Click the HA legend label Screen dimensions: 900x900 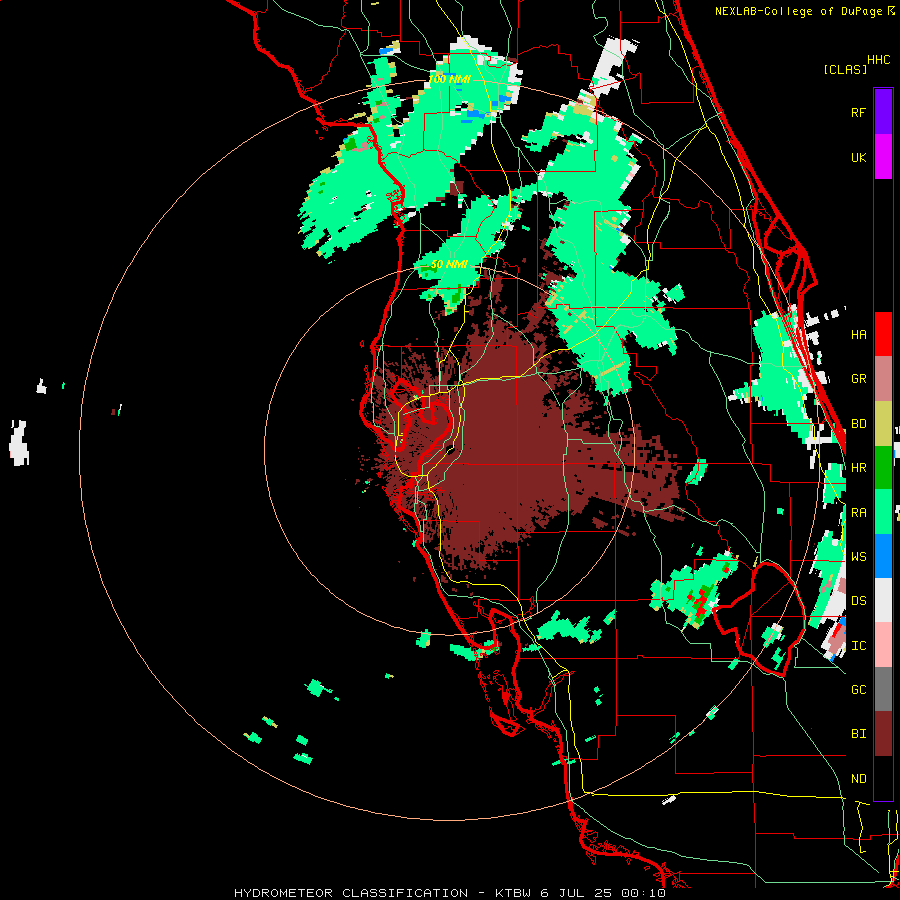[x=858, y=334]
